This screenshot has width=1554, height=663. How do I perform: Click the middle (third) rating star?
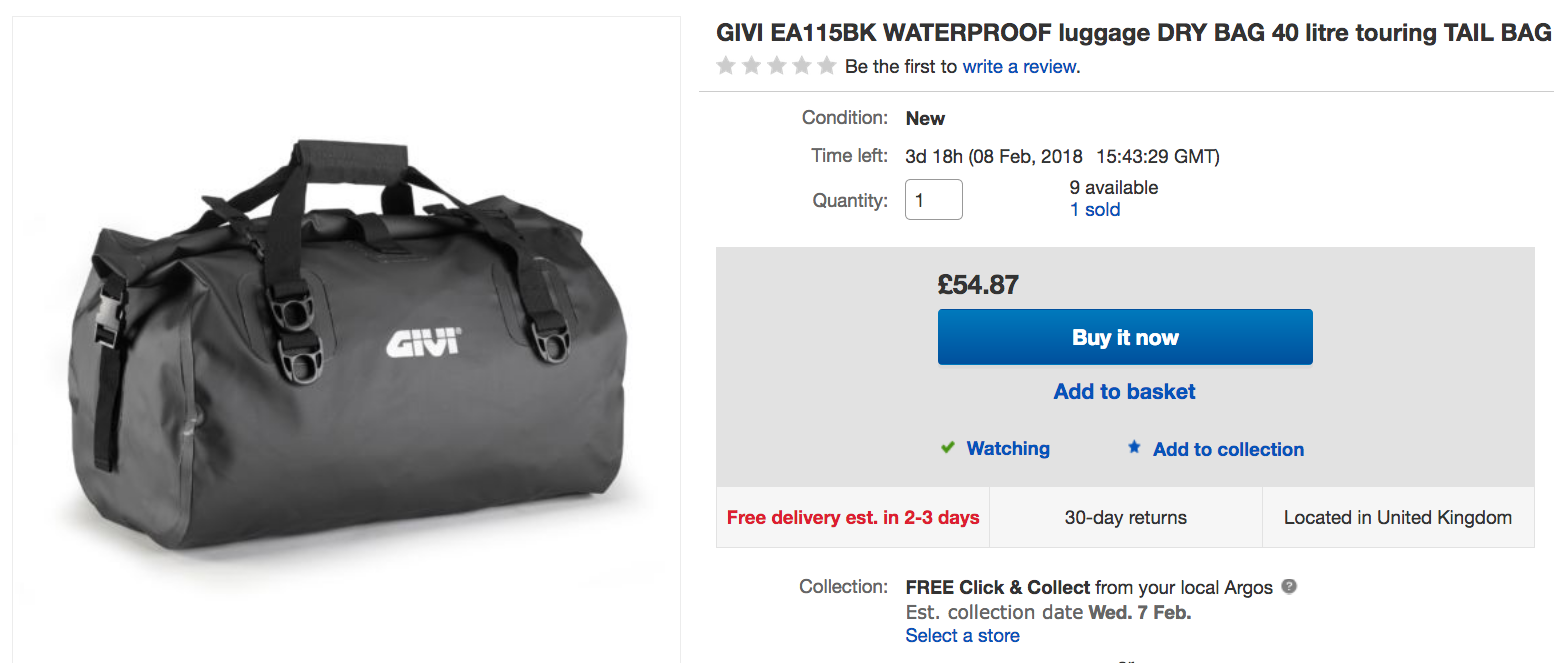tap(776, 67)
